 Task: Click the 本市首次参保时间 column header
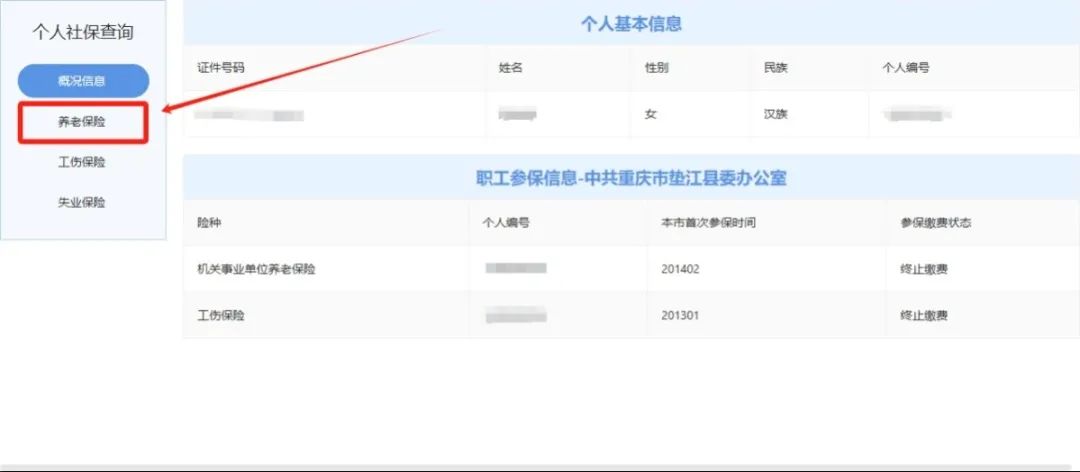click(708, 222)
